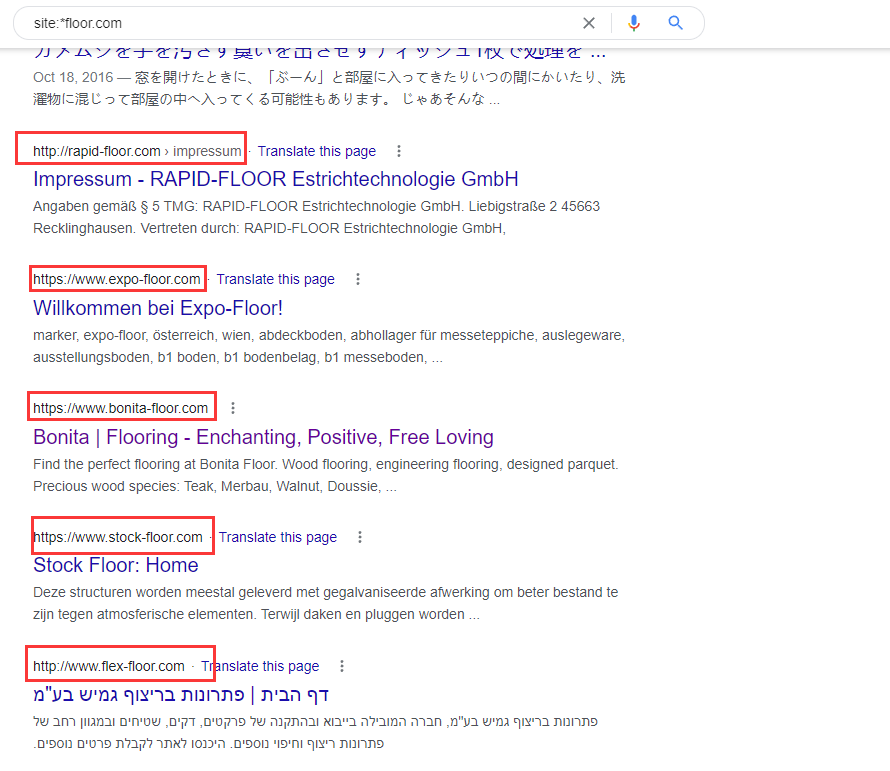Translate the flex-floor.com page
Screen dimensions: 890x771
[259, 666]
